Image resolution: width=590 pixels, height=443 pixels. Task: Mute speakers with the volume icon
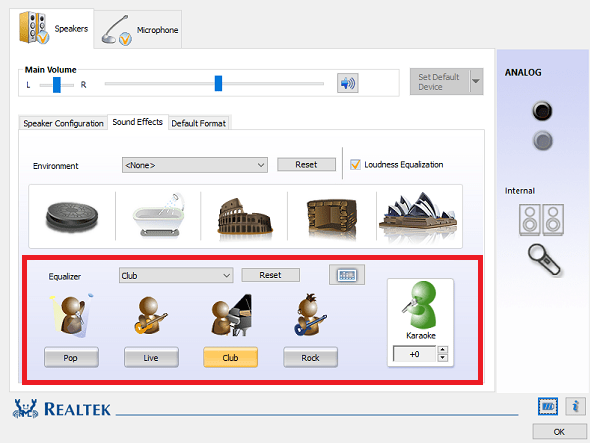pos(347,83)
